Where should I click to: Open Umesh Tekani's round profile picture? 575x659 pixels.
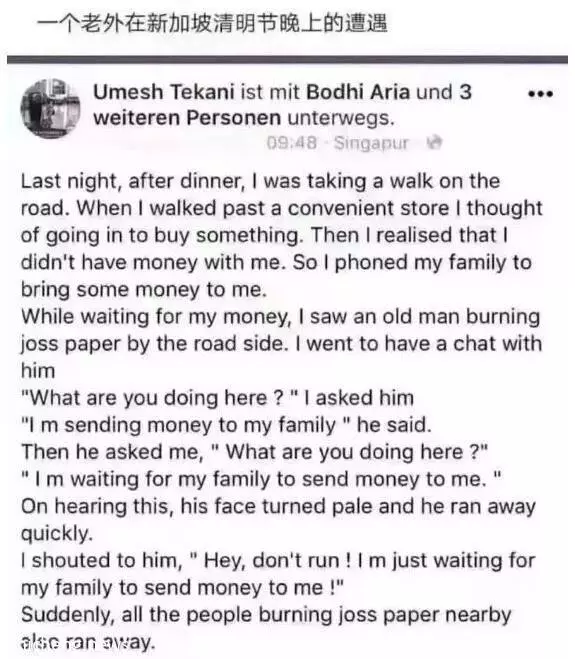click(x=50, y=108)
